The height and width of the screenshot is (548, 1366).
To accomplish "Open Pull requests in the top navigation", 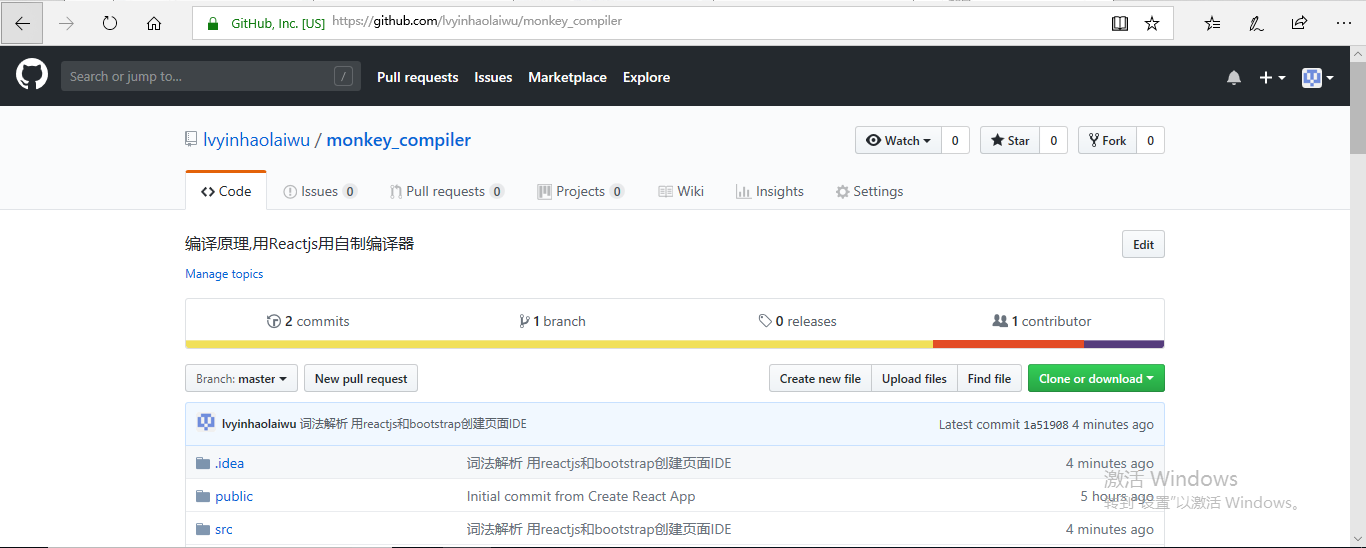I will [x=417, y=77].
